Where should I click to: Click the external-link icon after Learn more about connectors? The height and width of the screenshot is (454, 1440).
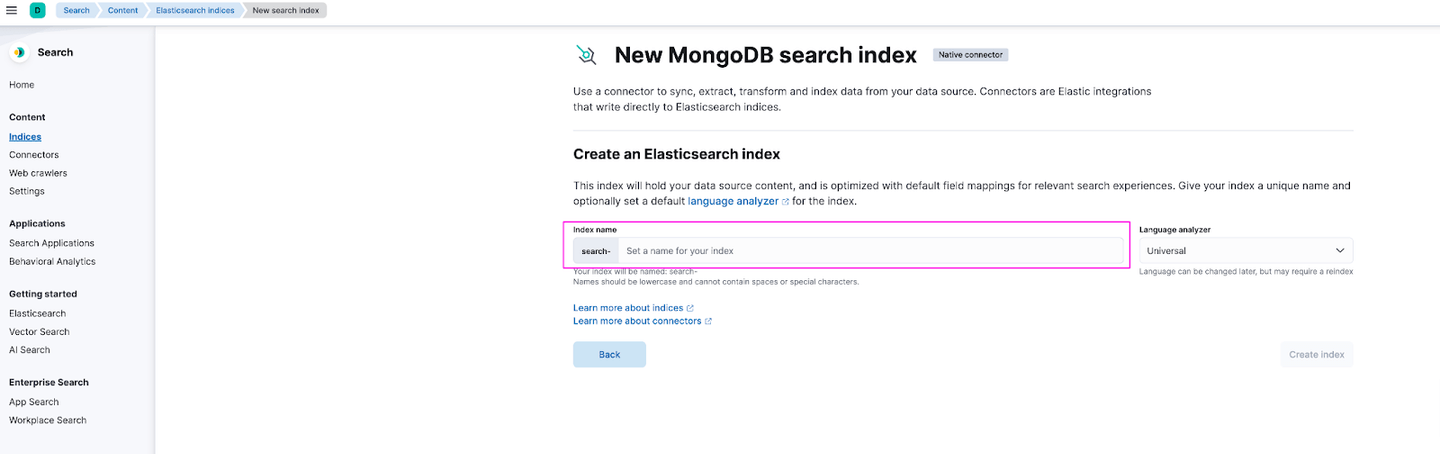click(x=708, y=322)
